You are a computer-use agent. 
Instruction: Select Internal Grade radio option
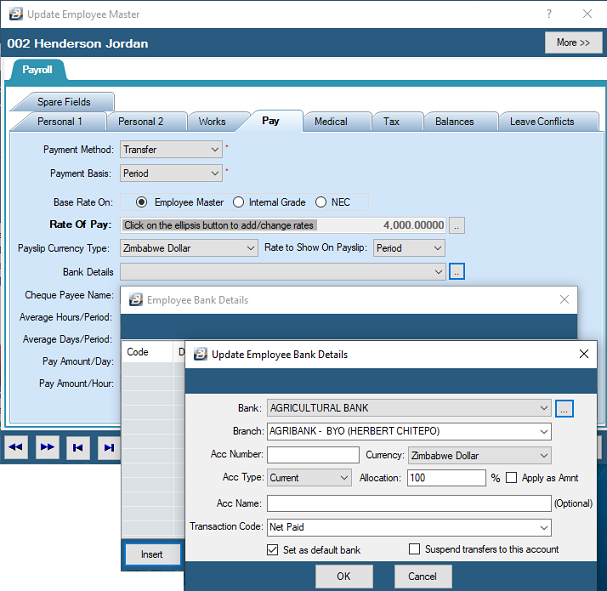(238, 202)
